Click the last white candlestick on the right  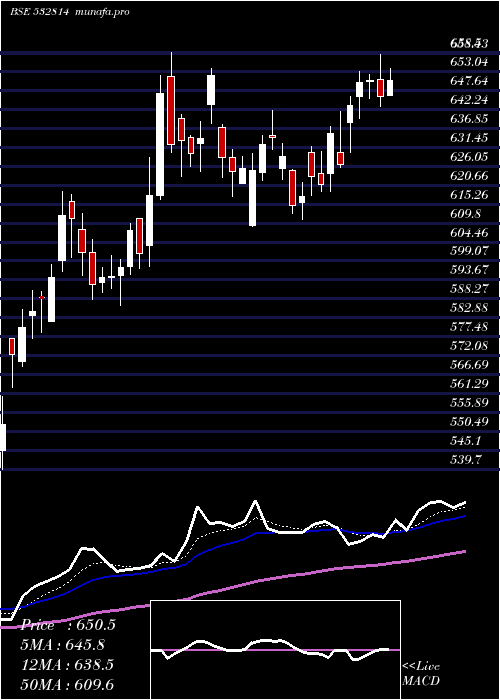(390, 88)
